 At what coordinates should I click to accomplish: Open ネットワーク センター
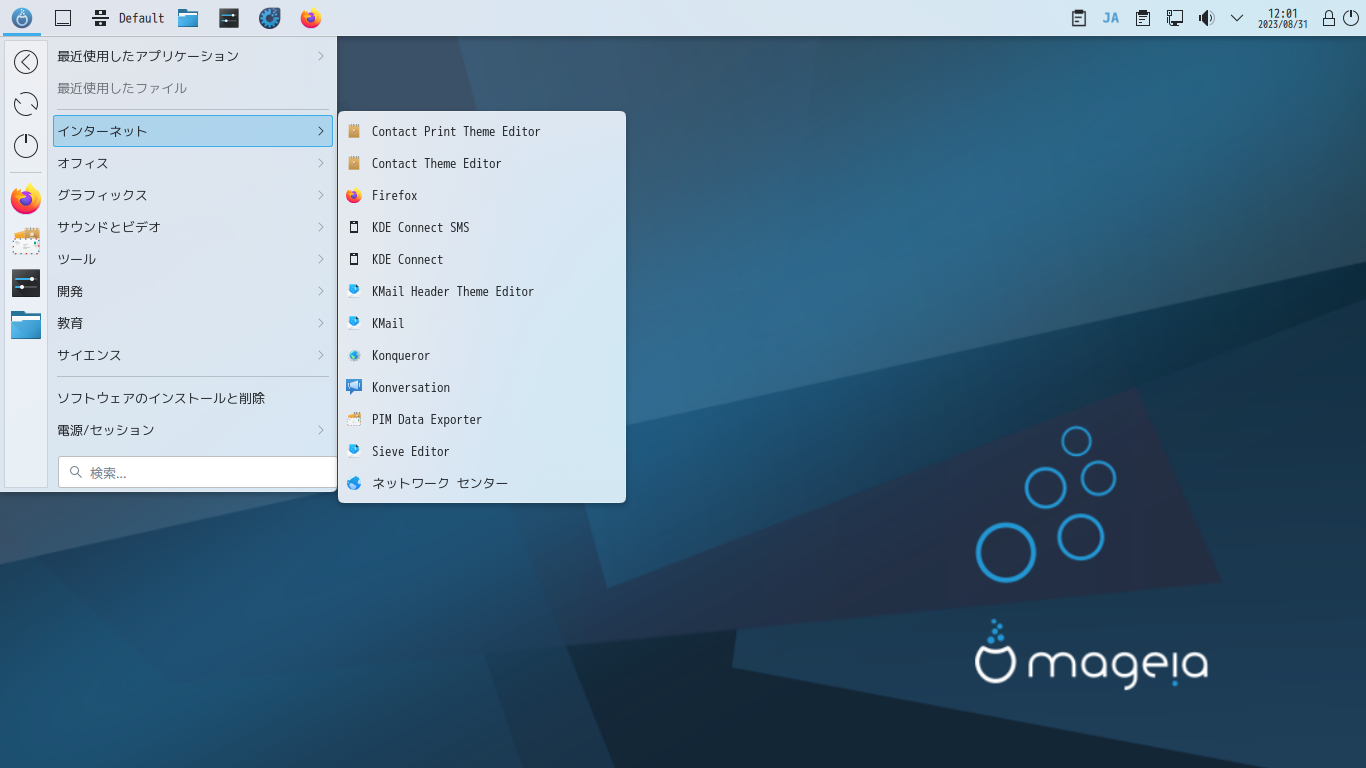tap(482, 483)
